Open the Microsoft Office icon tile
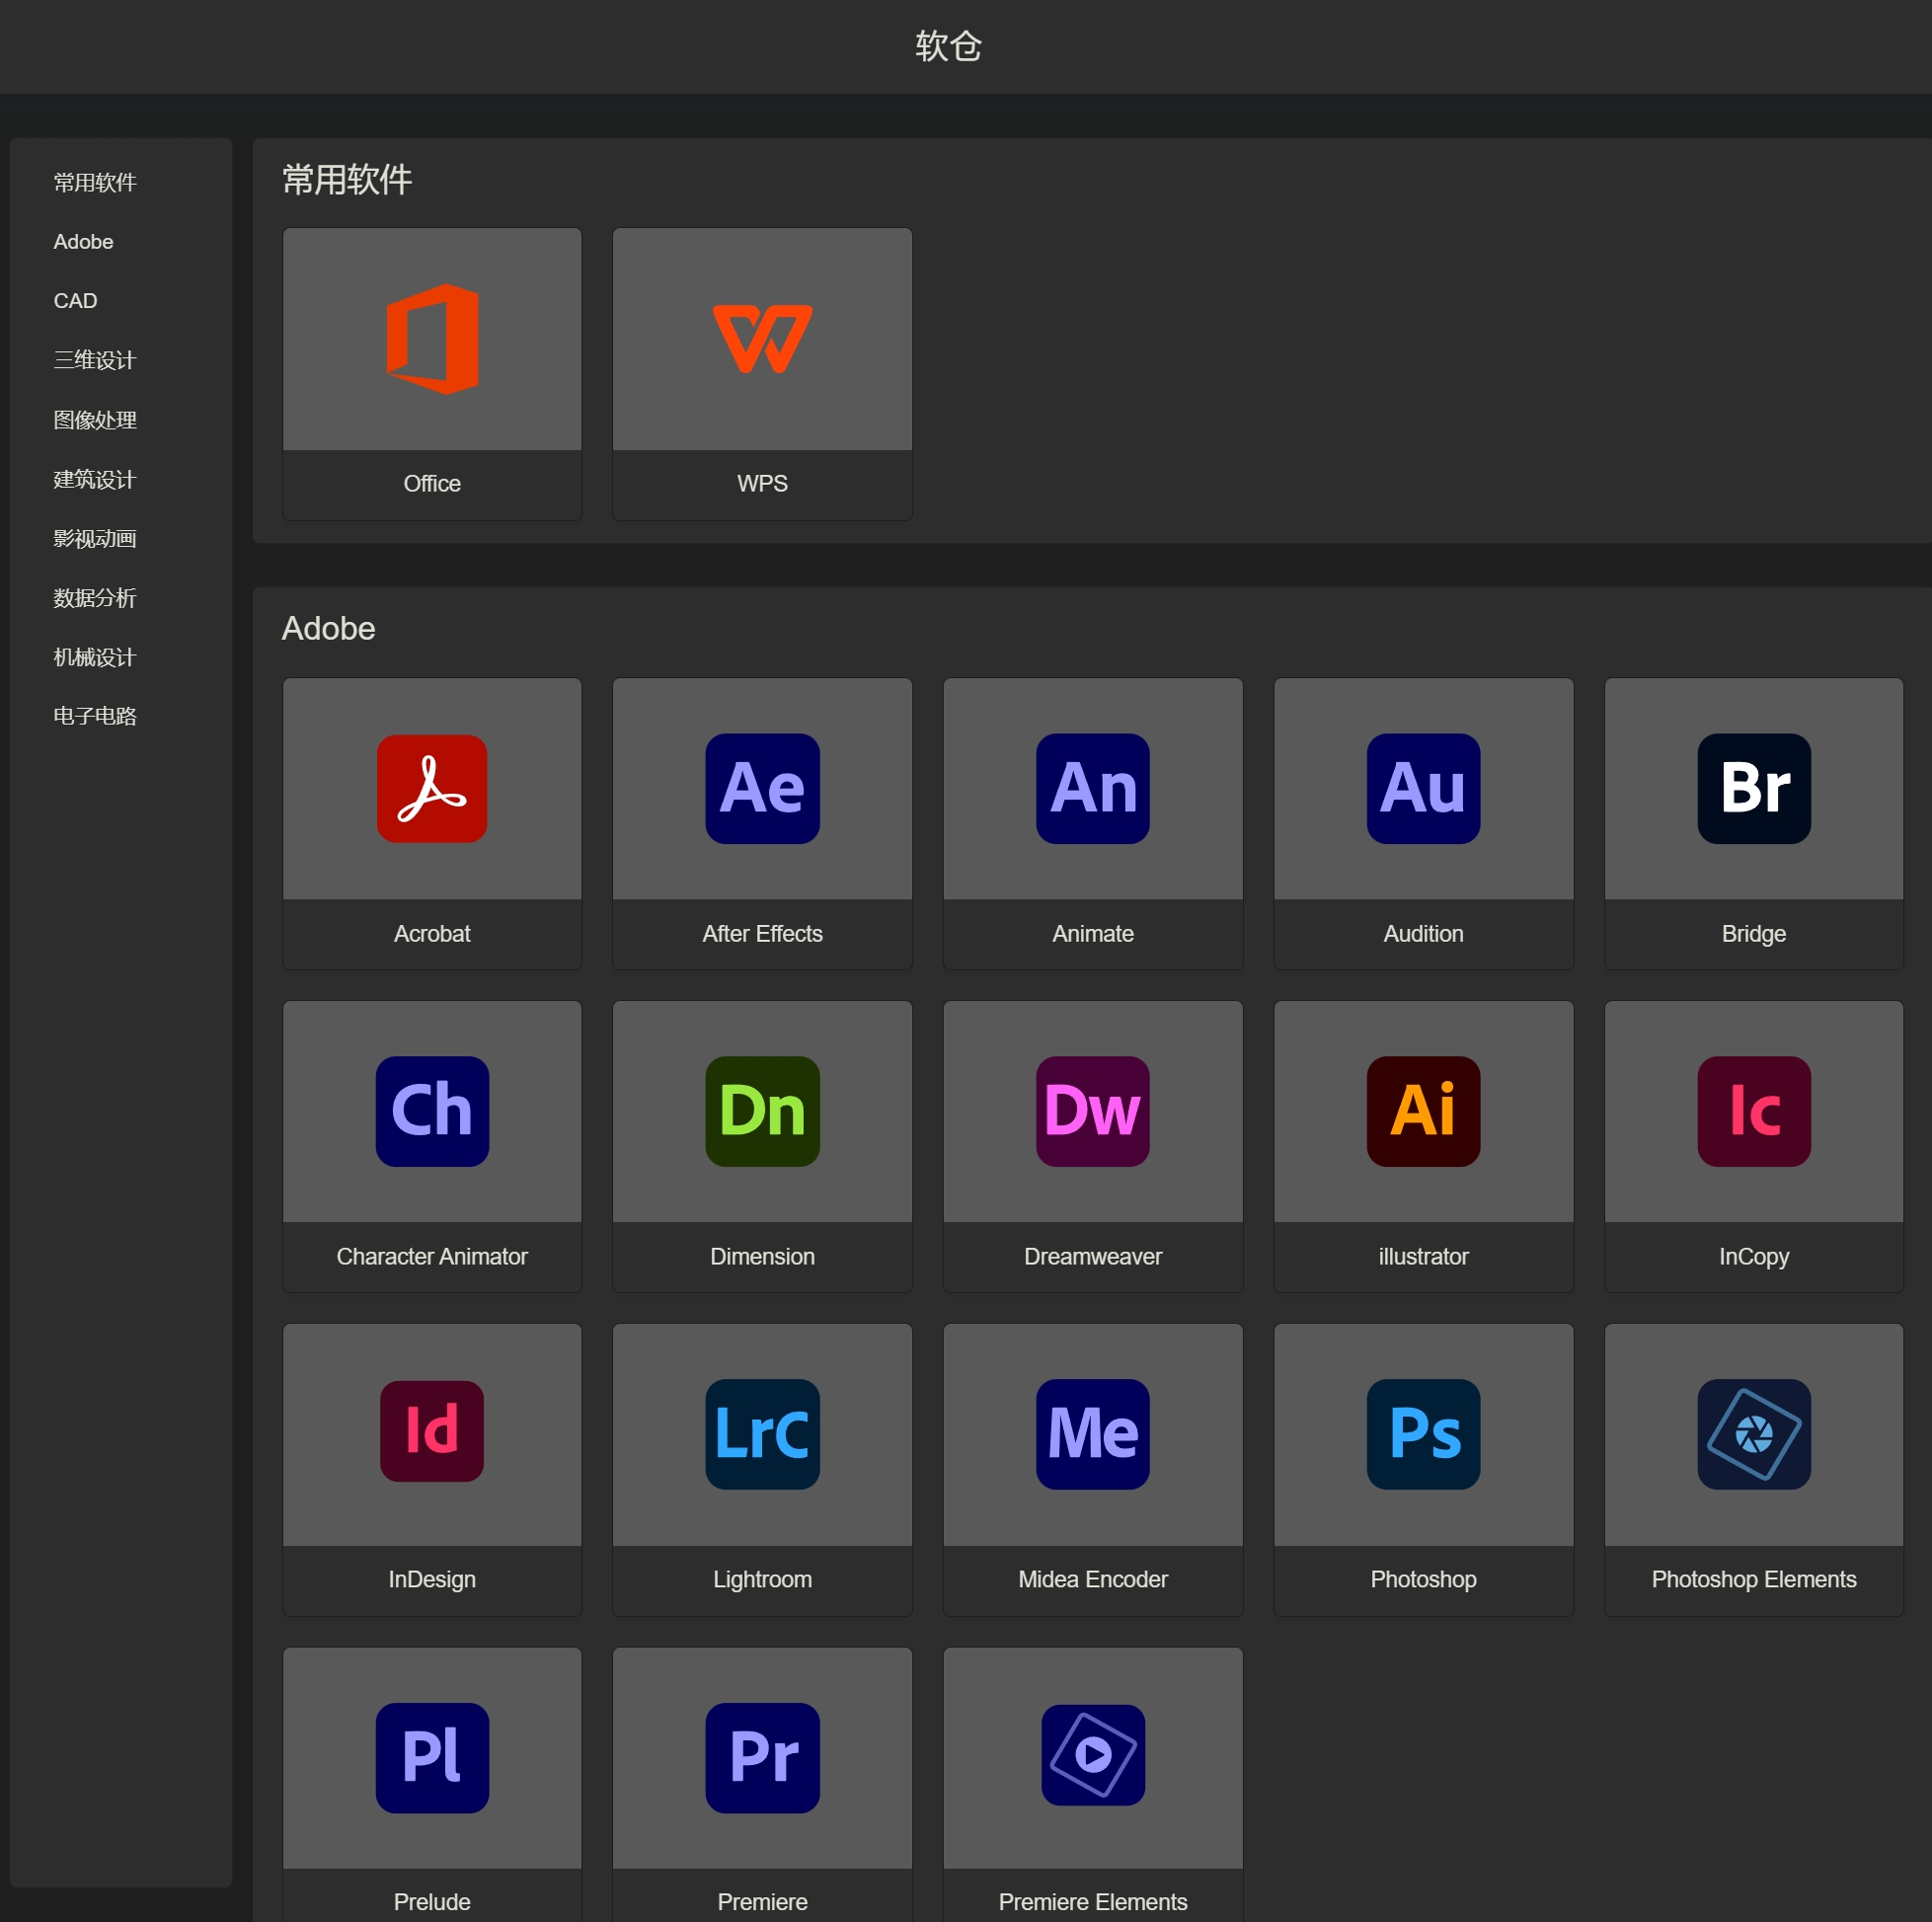This screenshot has height=1922, width=1932. click(x=432, y=339)
